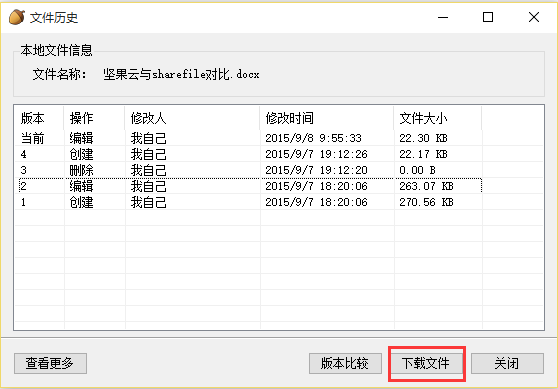Viewport: 558px width, 389px height.
Task: Click the 0.00 B size cell
Action: click(x=417, y=170)
